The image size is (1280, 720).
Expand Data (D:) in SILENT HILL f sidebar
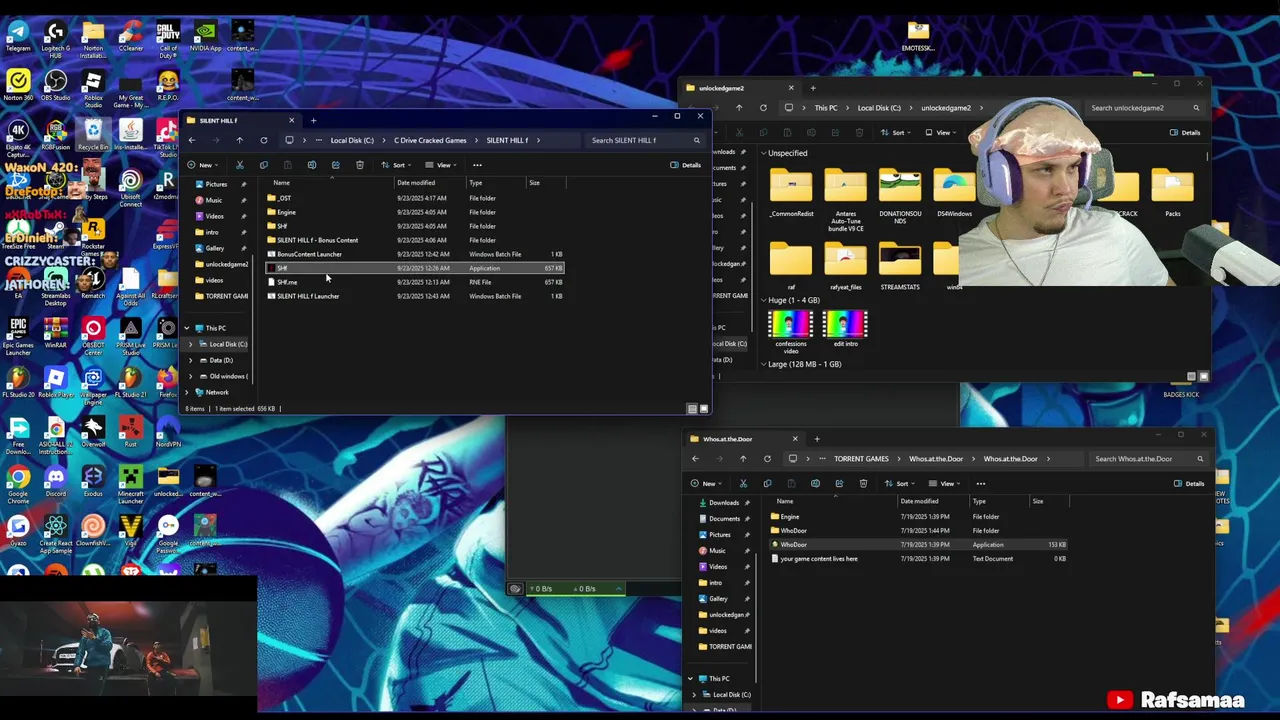[190, 360]
